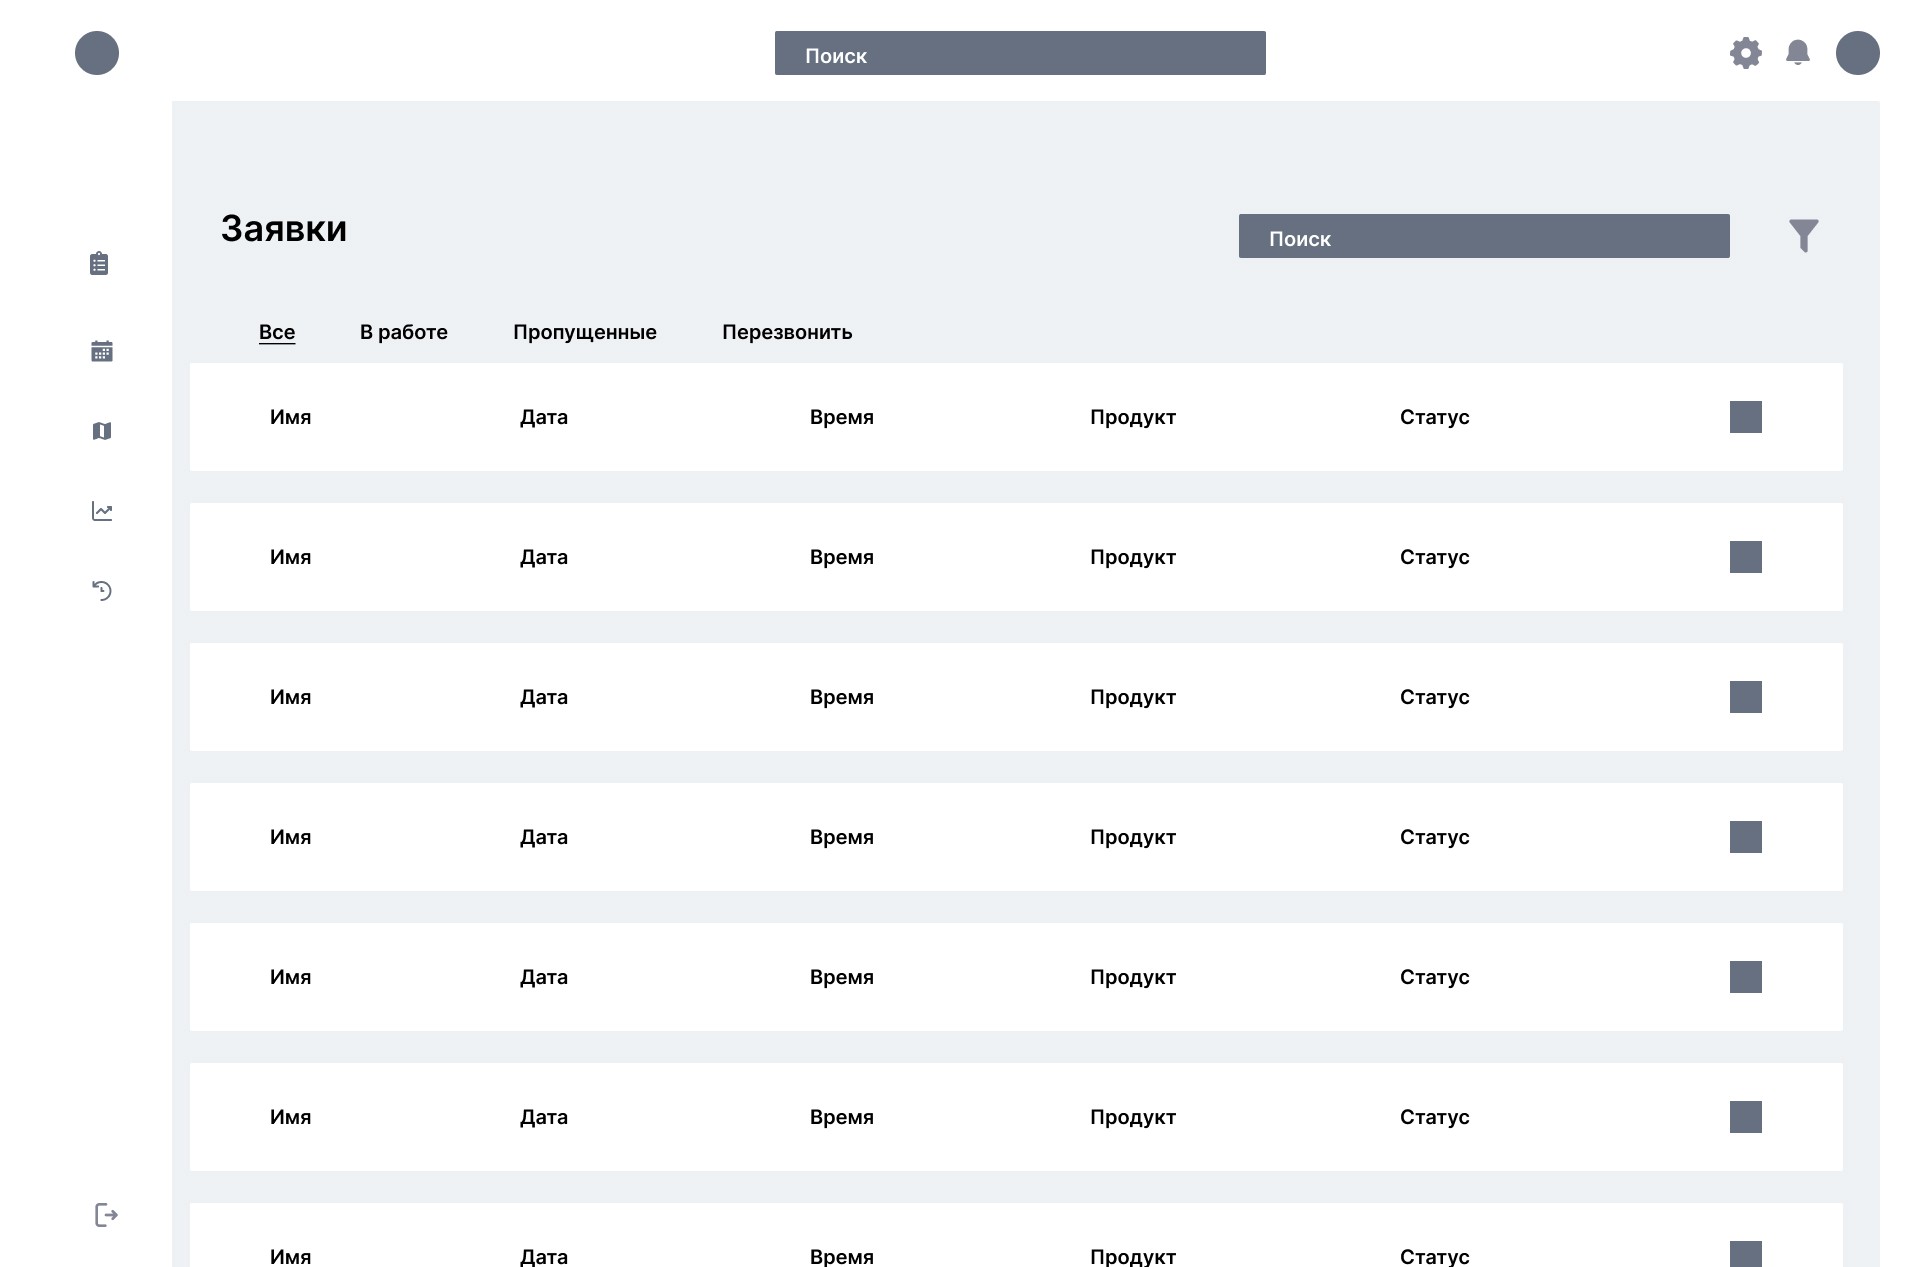Click the round logo at top left
Screen dimensions: 1920x1267
(97, 53)
